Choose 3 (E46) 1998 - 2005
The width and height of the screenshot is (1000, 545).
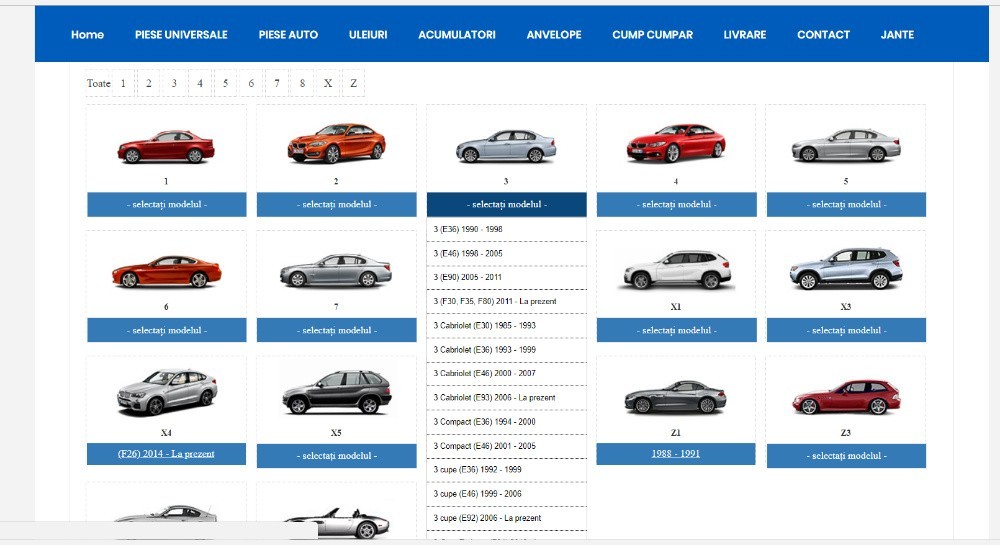(506, 254)
